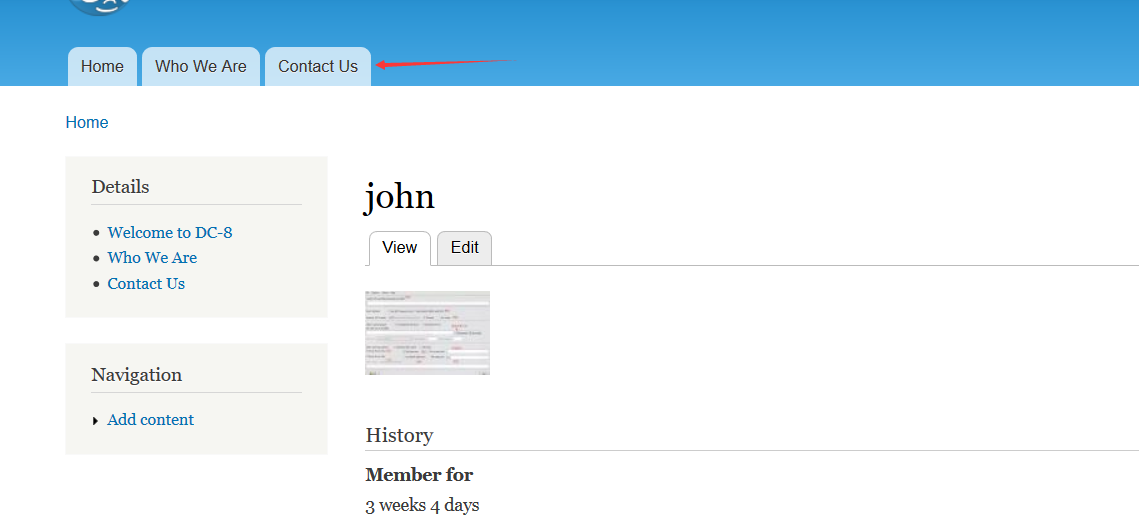Open Contact Us link in Details block
This screenshot has width=1139, height=526.
(146, 283)
